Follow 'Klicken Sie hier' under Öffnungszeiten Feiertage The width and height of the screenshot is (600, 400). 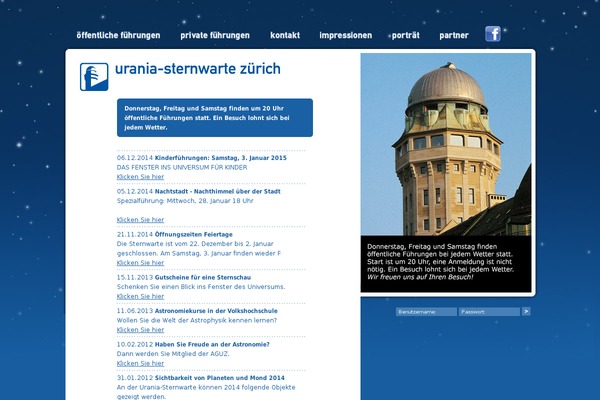point(140,263)
